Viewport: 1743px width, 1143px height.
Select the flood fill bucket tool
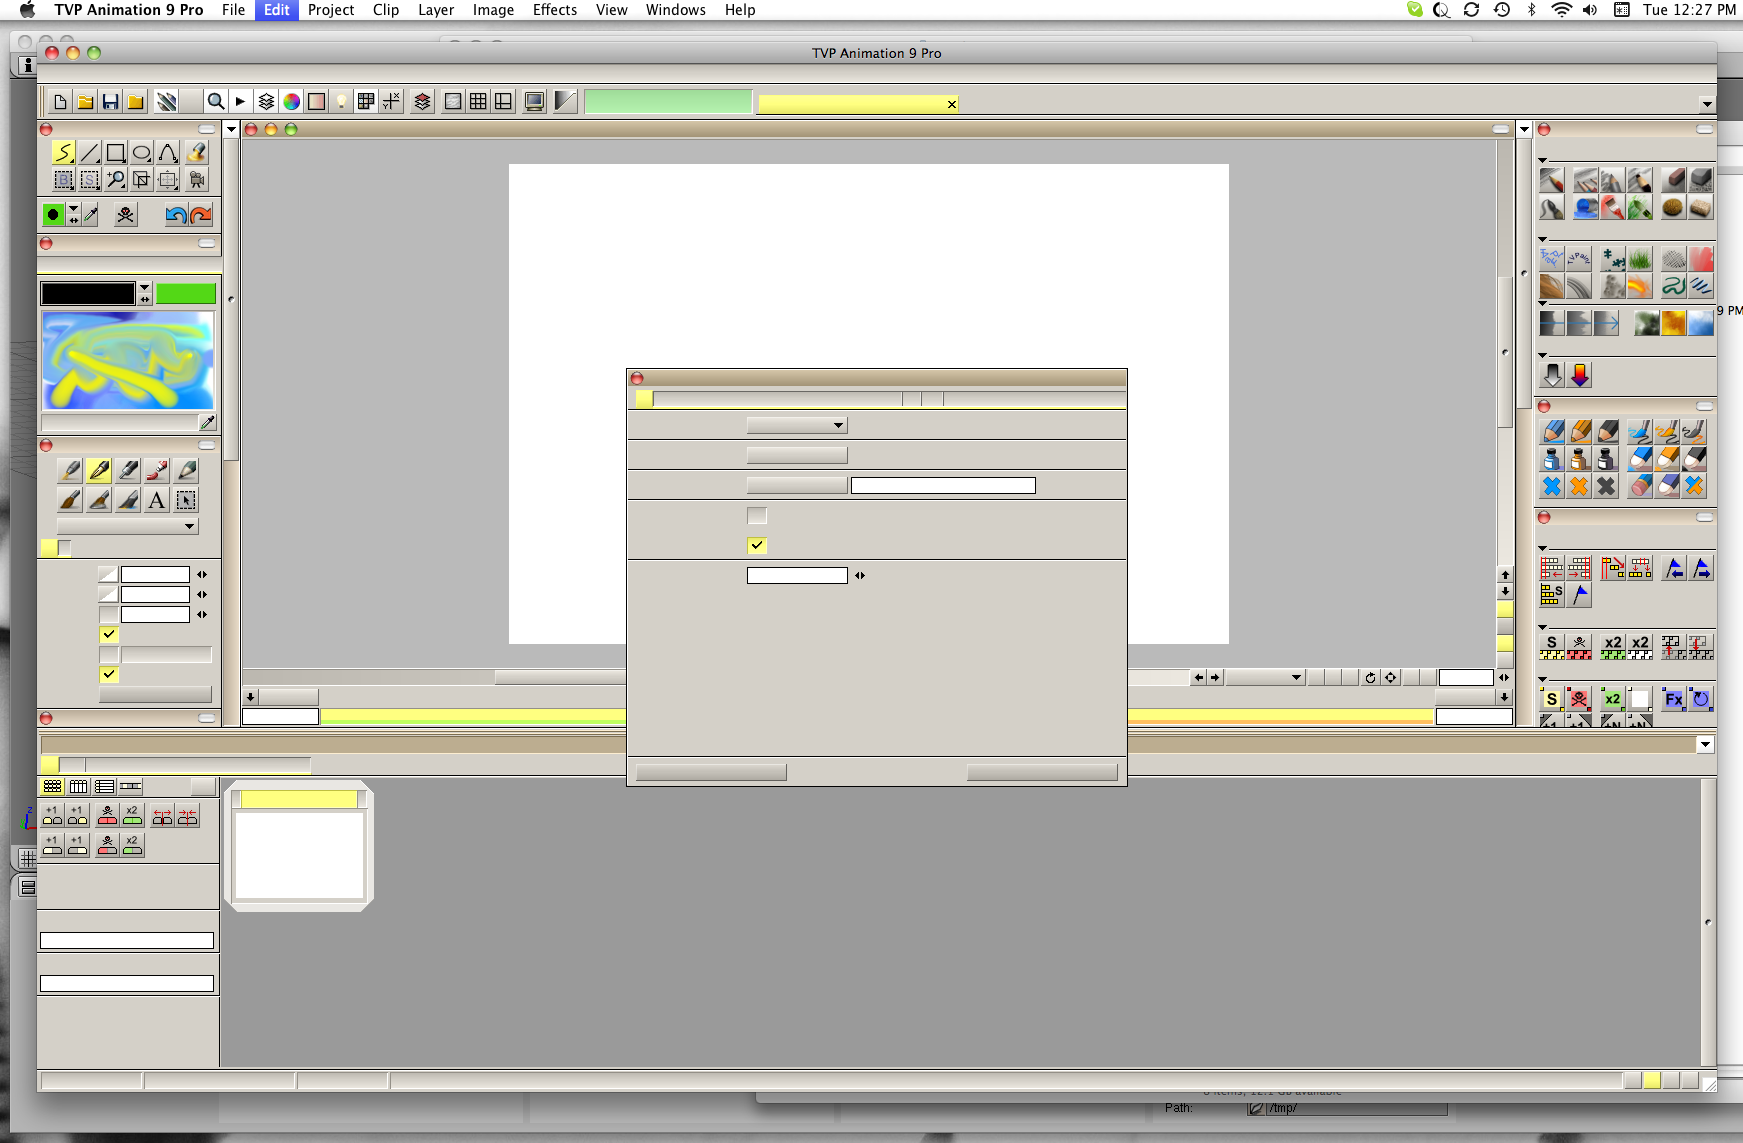(x=196, y=152)
